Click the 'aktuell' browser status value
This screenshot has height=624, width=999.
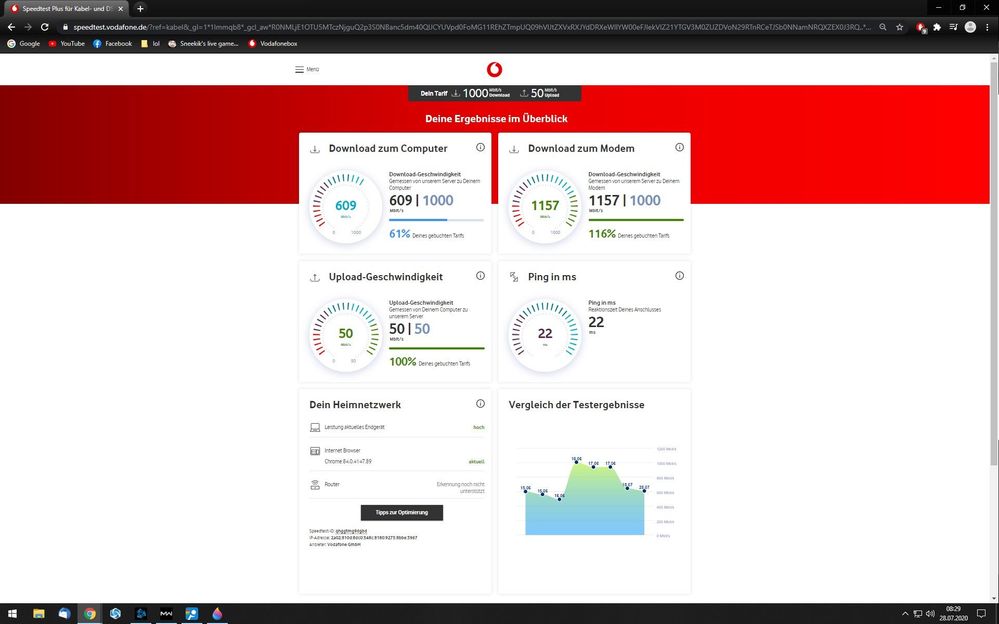tap(477, 461)
